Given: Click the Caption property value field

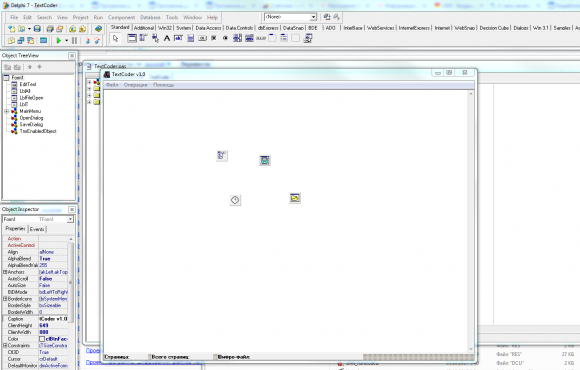Looking at the screenshot, I should 53,319.
